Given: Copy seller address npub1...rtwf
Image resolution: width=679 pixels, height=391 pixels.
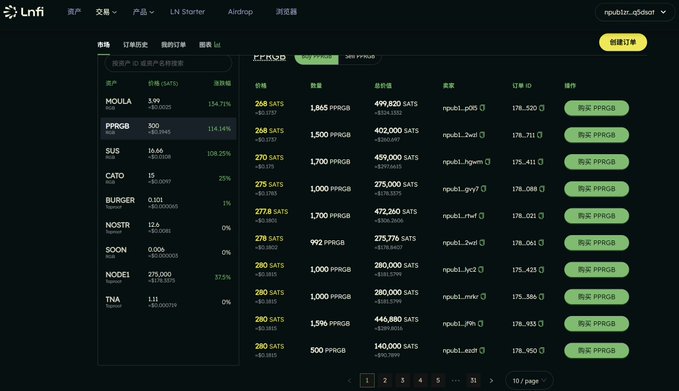Looking at the screenshot, I should click(x=482, y=216).
